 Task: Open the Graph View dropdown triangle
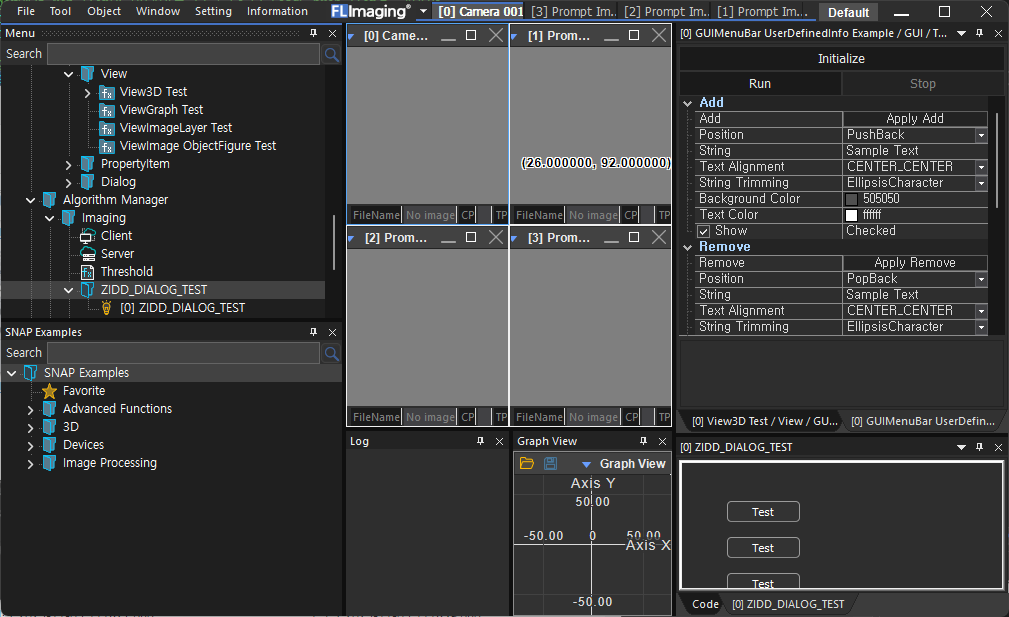tap(586, 464)
